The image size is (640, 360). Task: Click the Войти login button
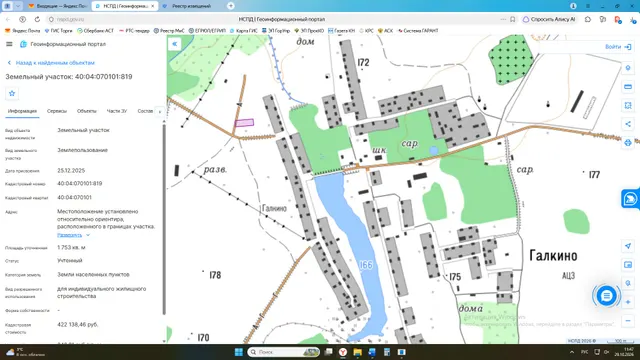point(618,47)
